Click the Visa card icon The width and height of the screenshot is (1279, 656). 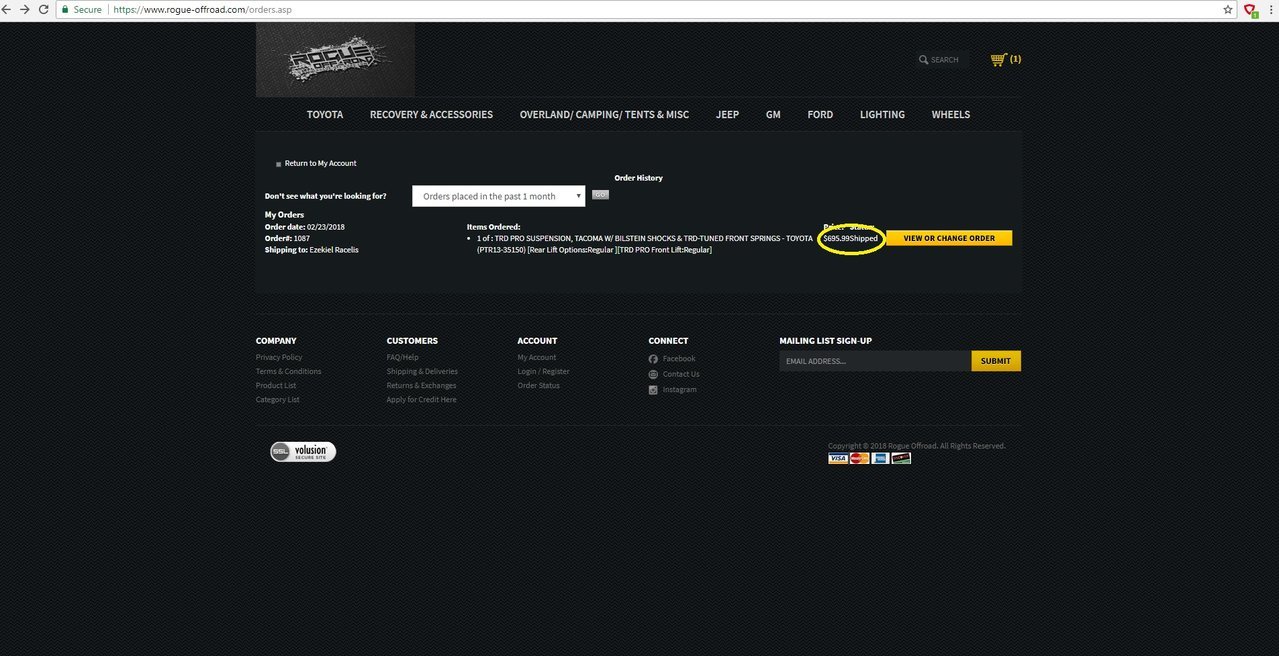point(838,458)
